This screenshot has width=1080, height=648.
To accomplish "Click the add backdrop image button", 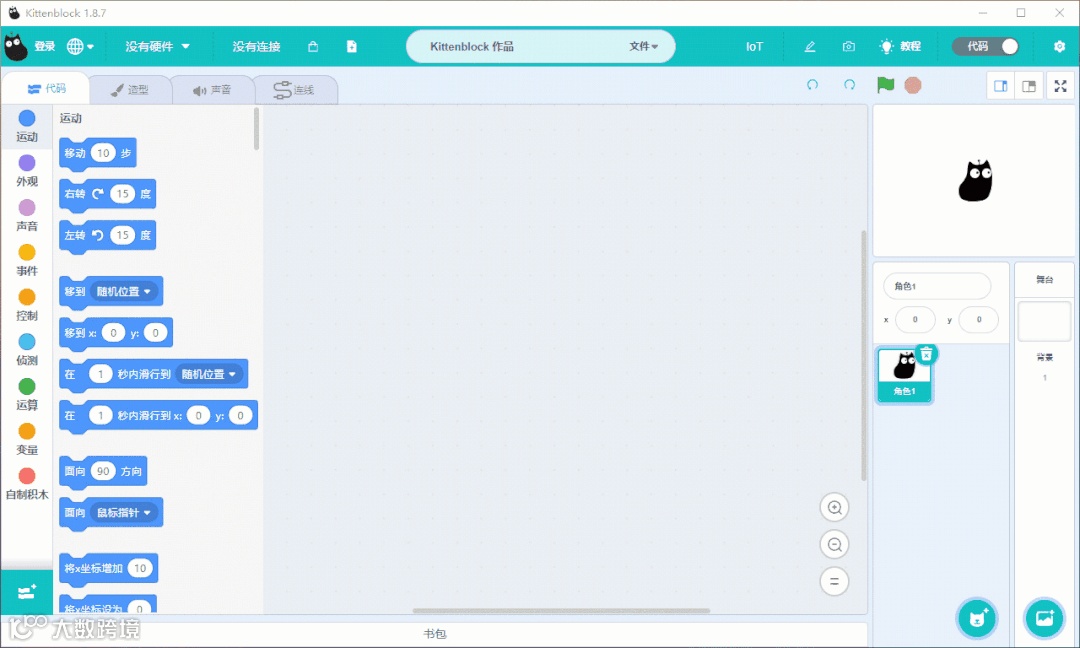I will (1044, 618).
